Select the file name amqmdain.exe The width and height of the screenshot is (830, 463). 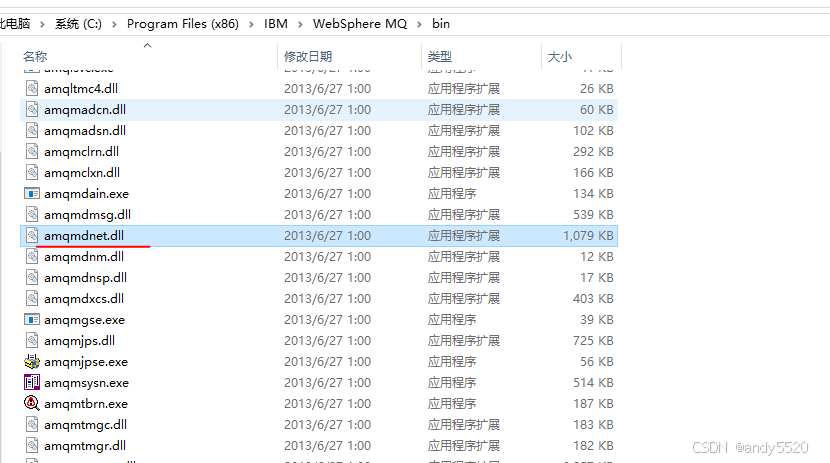[86, 194]
